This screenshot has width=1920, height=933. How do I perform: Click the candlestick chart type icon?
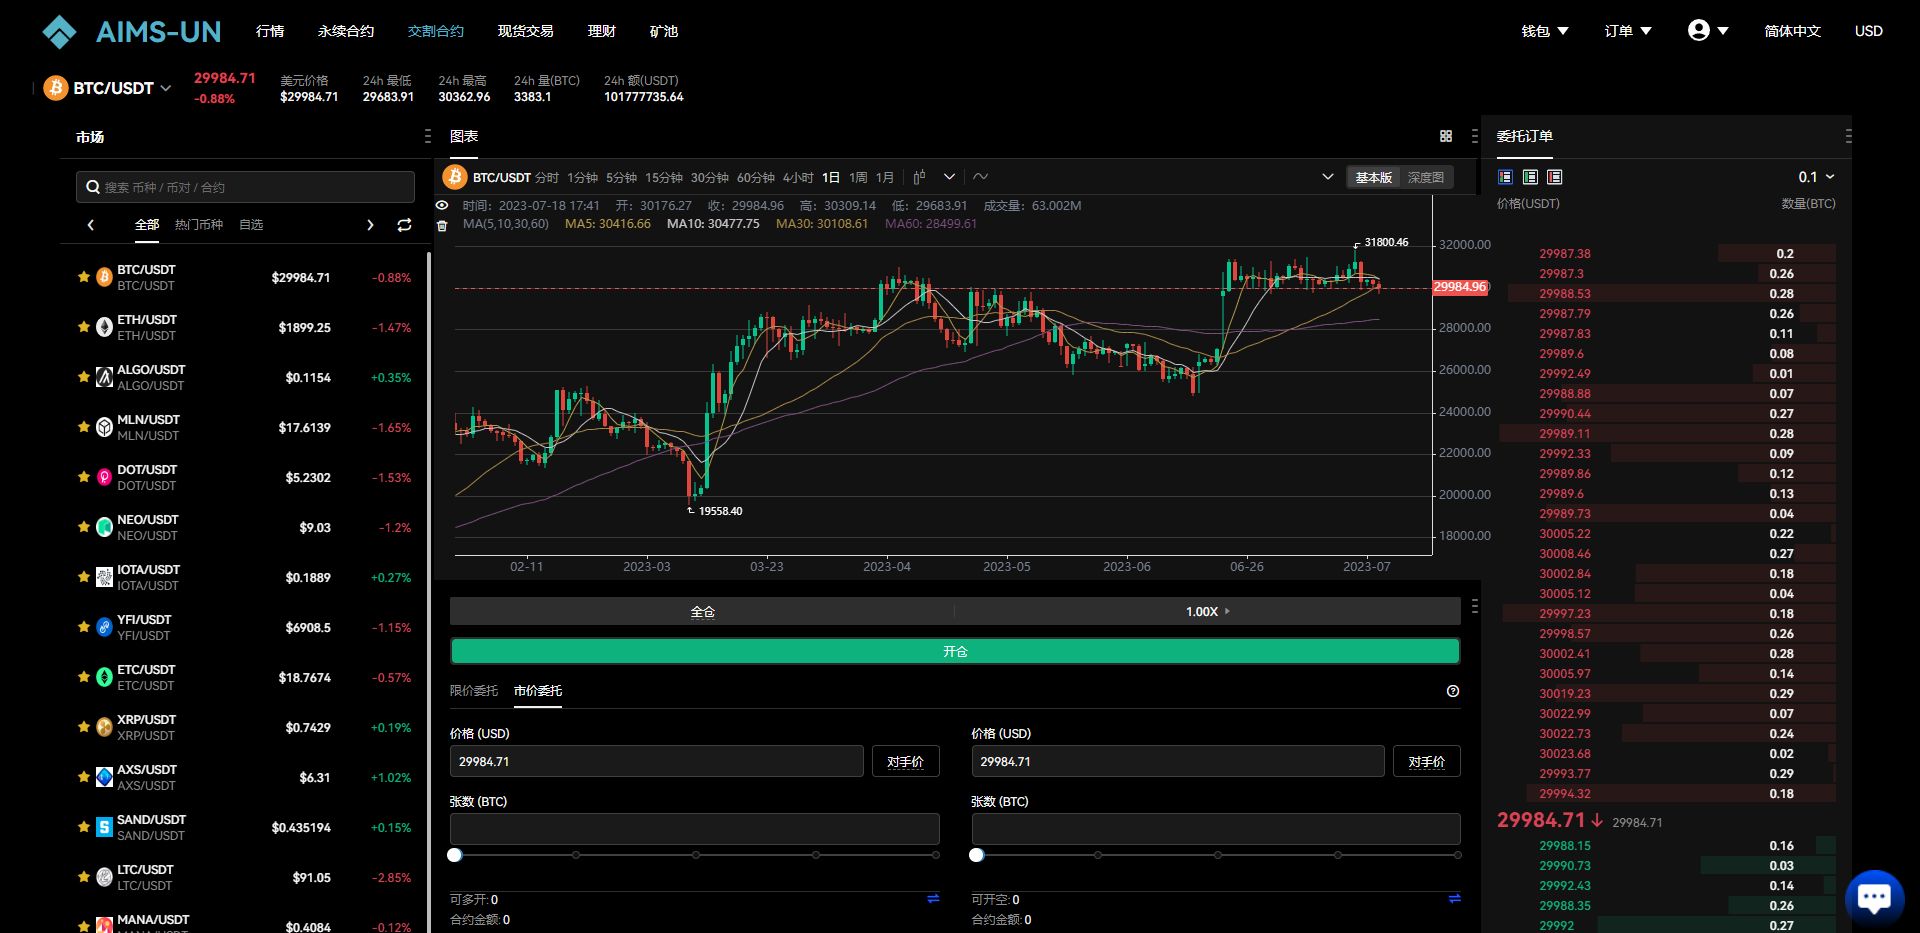(x=919, y=177)
